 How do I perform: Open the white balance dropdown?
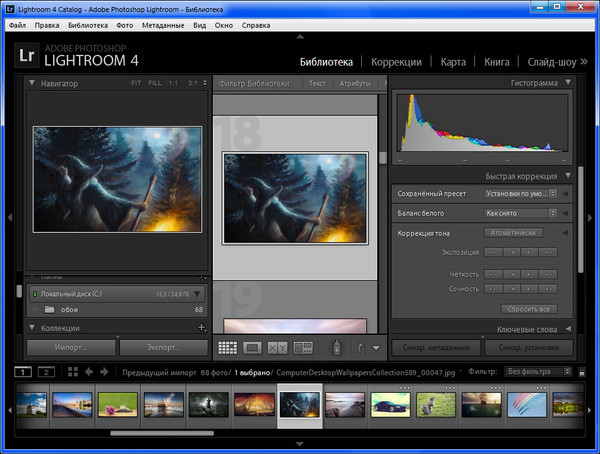coord(520,213)
